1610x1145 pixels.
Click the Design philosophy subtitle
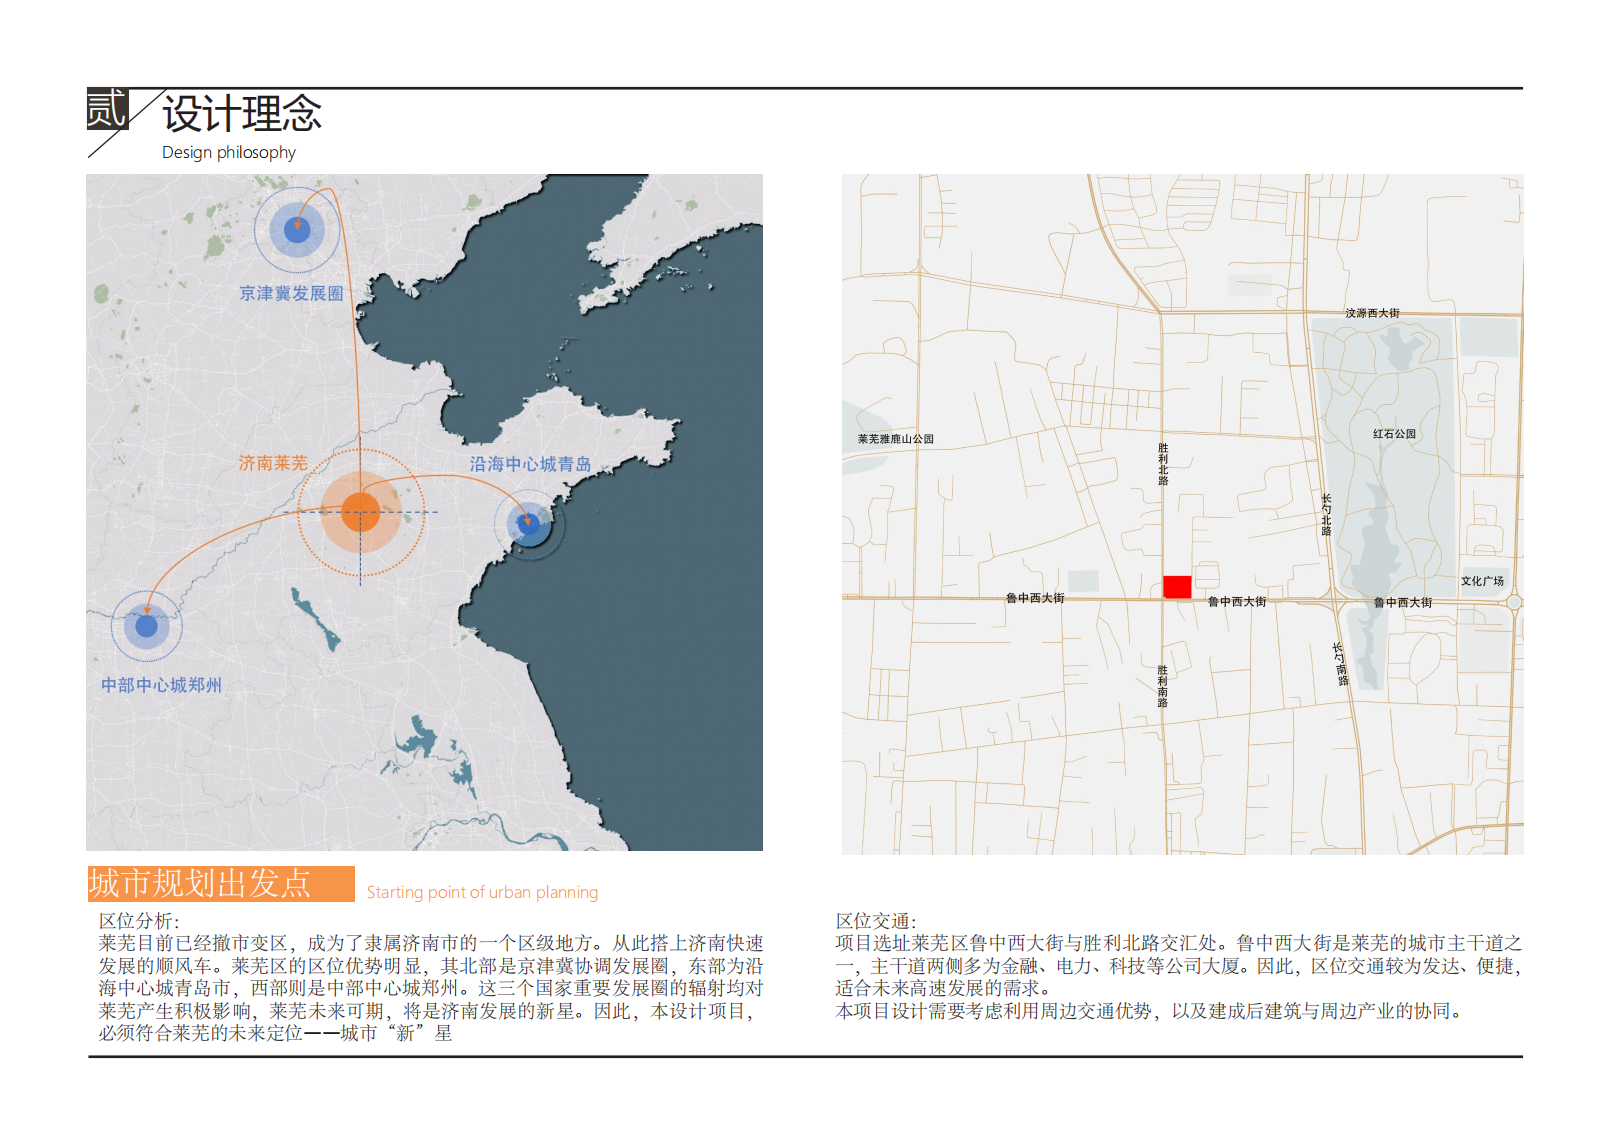click(x=229, y=152)
